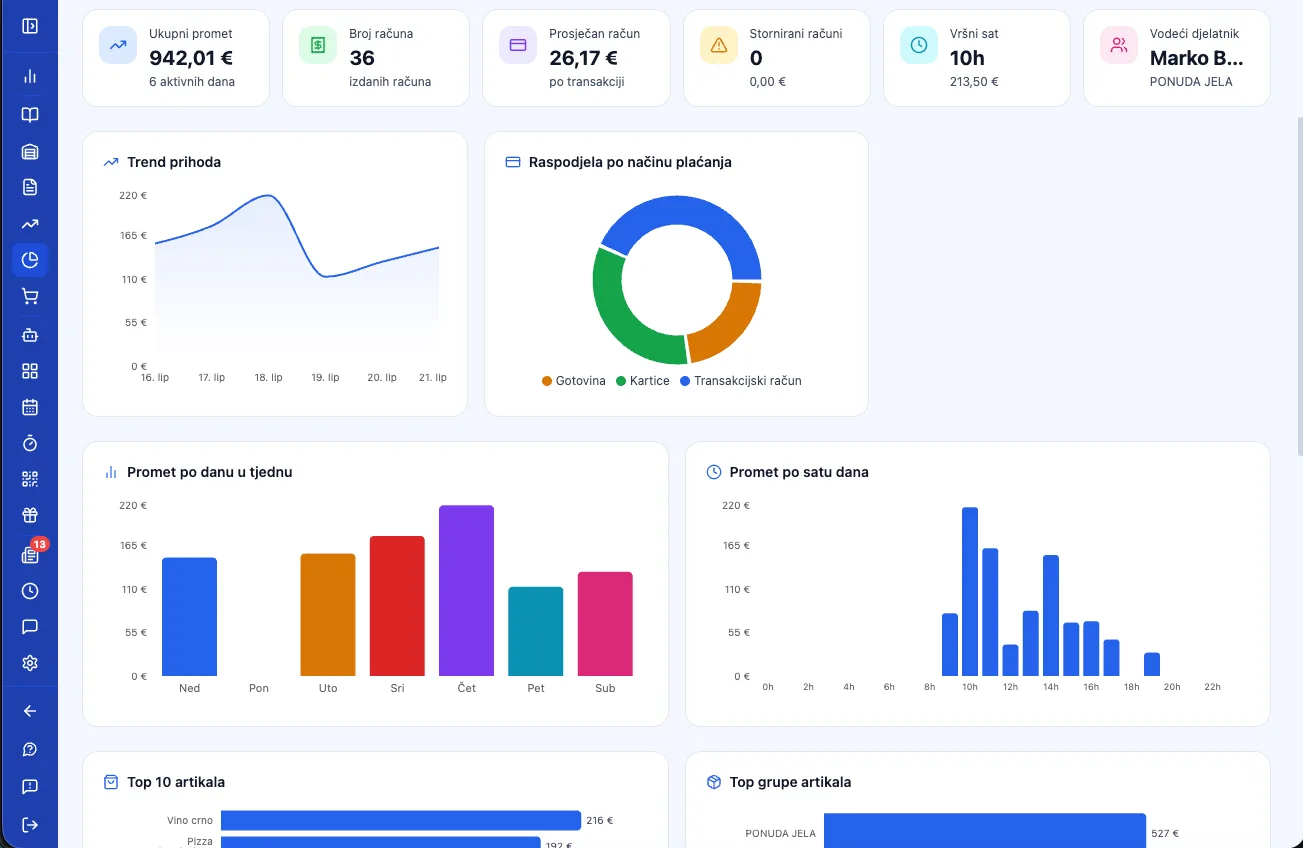Click the Vodeći djelatnik summary card
This screenshot has height=848, width=1303.
click(x=1177, y=58)
